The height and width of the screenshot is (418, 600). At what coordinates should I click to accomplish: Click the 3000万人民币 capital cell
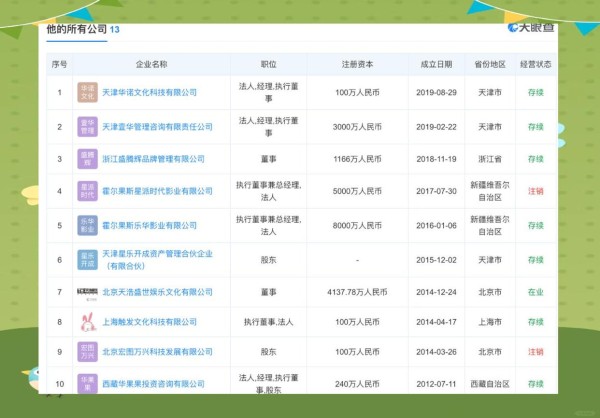click(x=357, y=127)
